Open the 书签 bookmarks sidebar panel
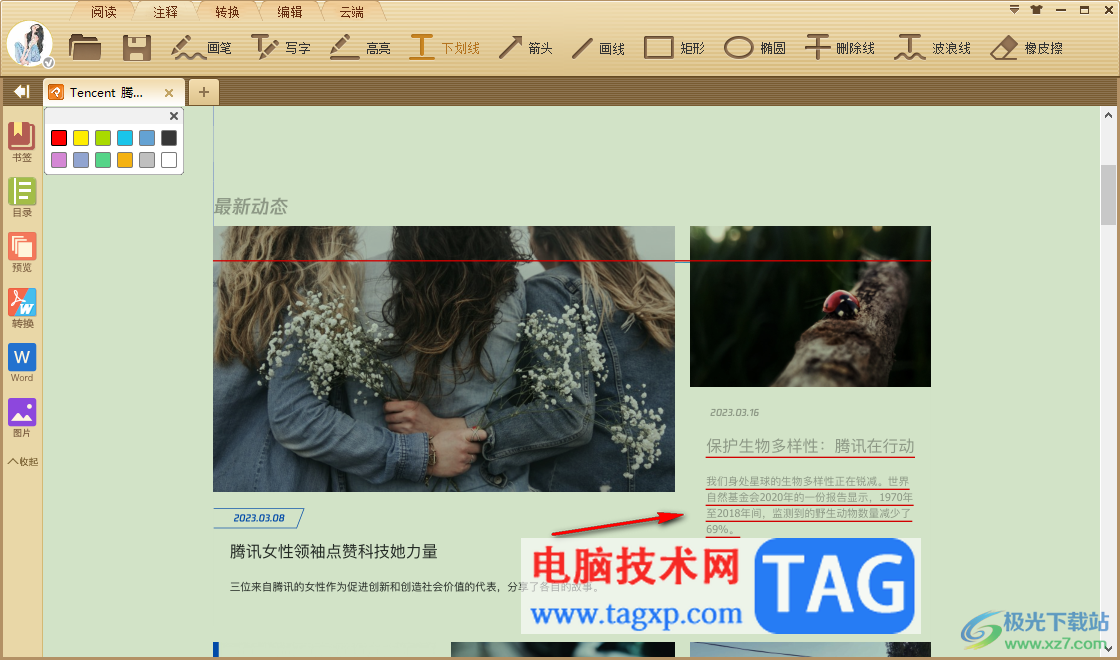Viewport: 1120px width, 660px height. pos(22,141)
